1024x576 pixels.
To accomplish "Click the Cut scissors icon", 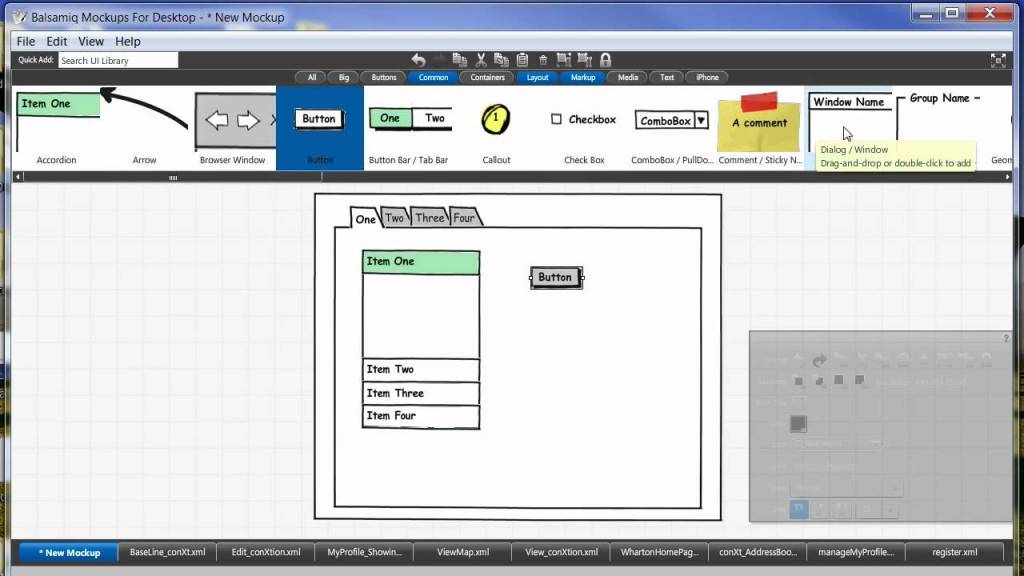I will coord(481,60).
